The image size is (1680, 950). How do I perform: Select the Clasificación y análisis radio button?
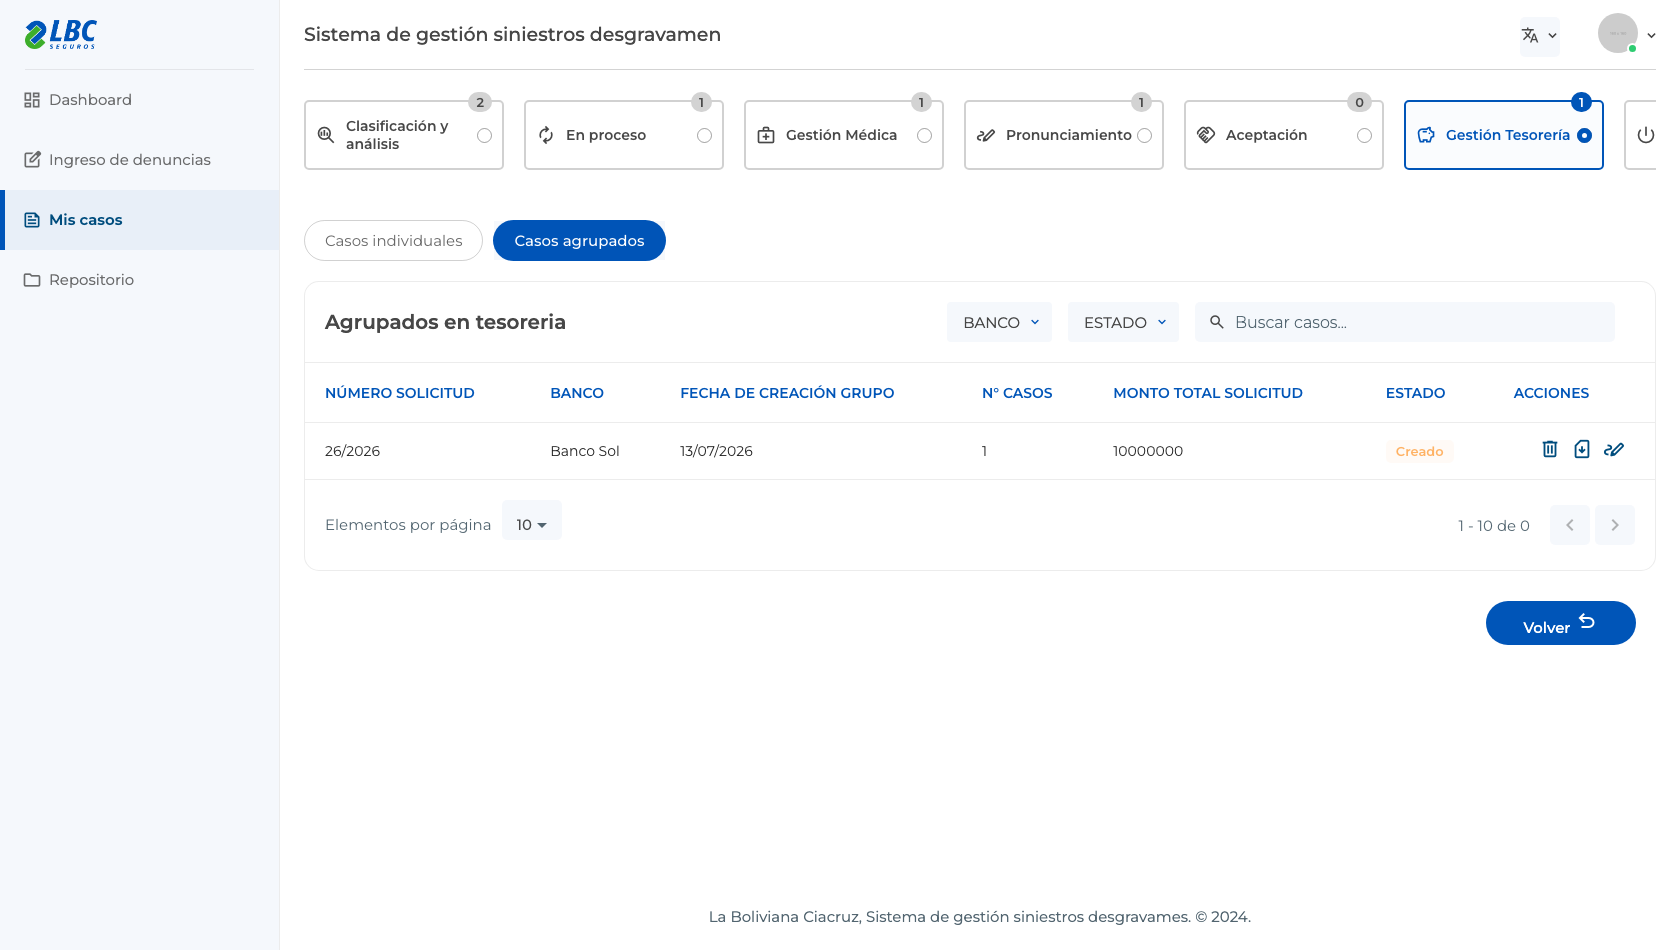click(x=484, y=135)
